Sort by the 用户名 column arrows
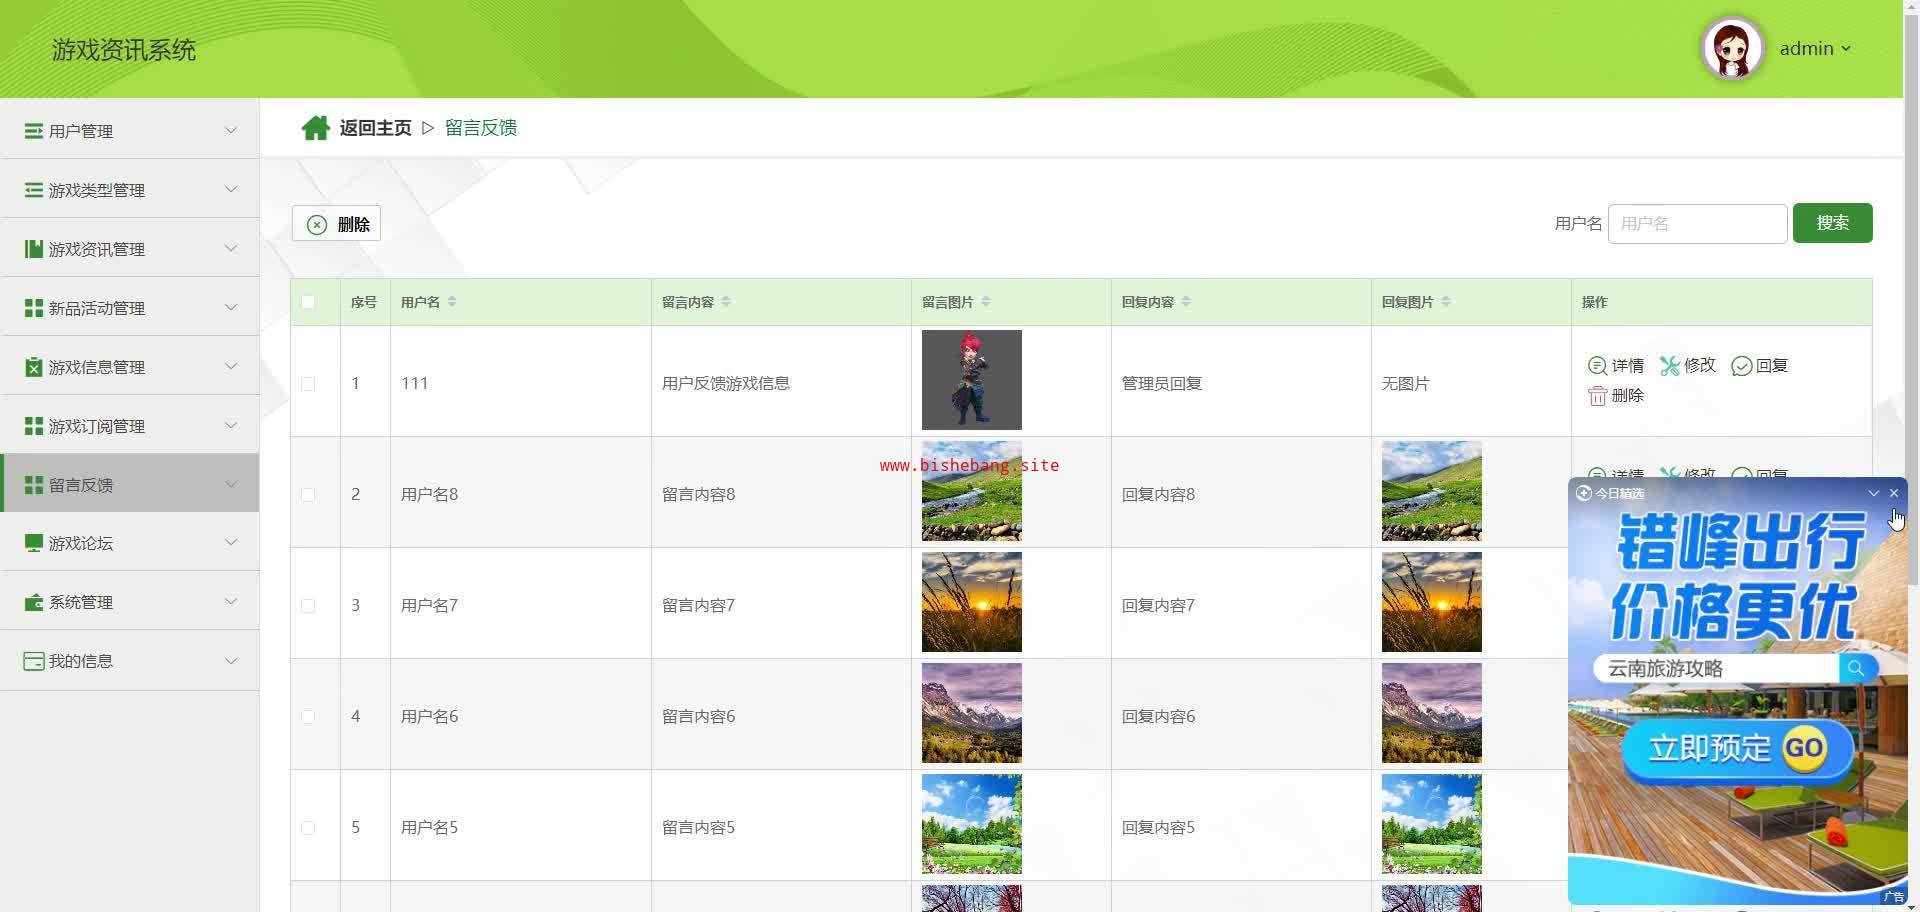 [x=452, y=302]
